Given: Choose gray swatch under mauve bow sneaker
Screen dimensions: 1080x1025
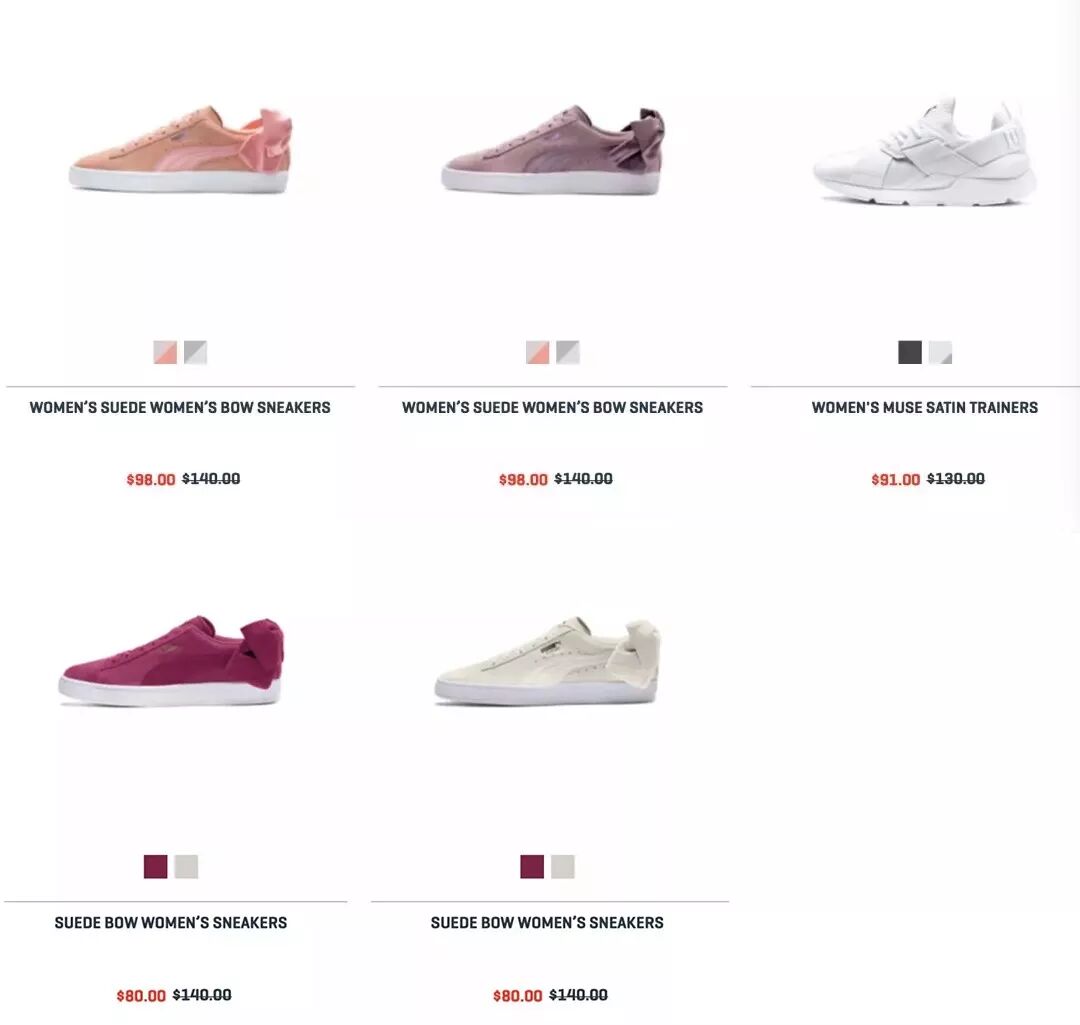Looking at the screenshot, I should tap(568, 352).
